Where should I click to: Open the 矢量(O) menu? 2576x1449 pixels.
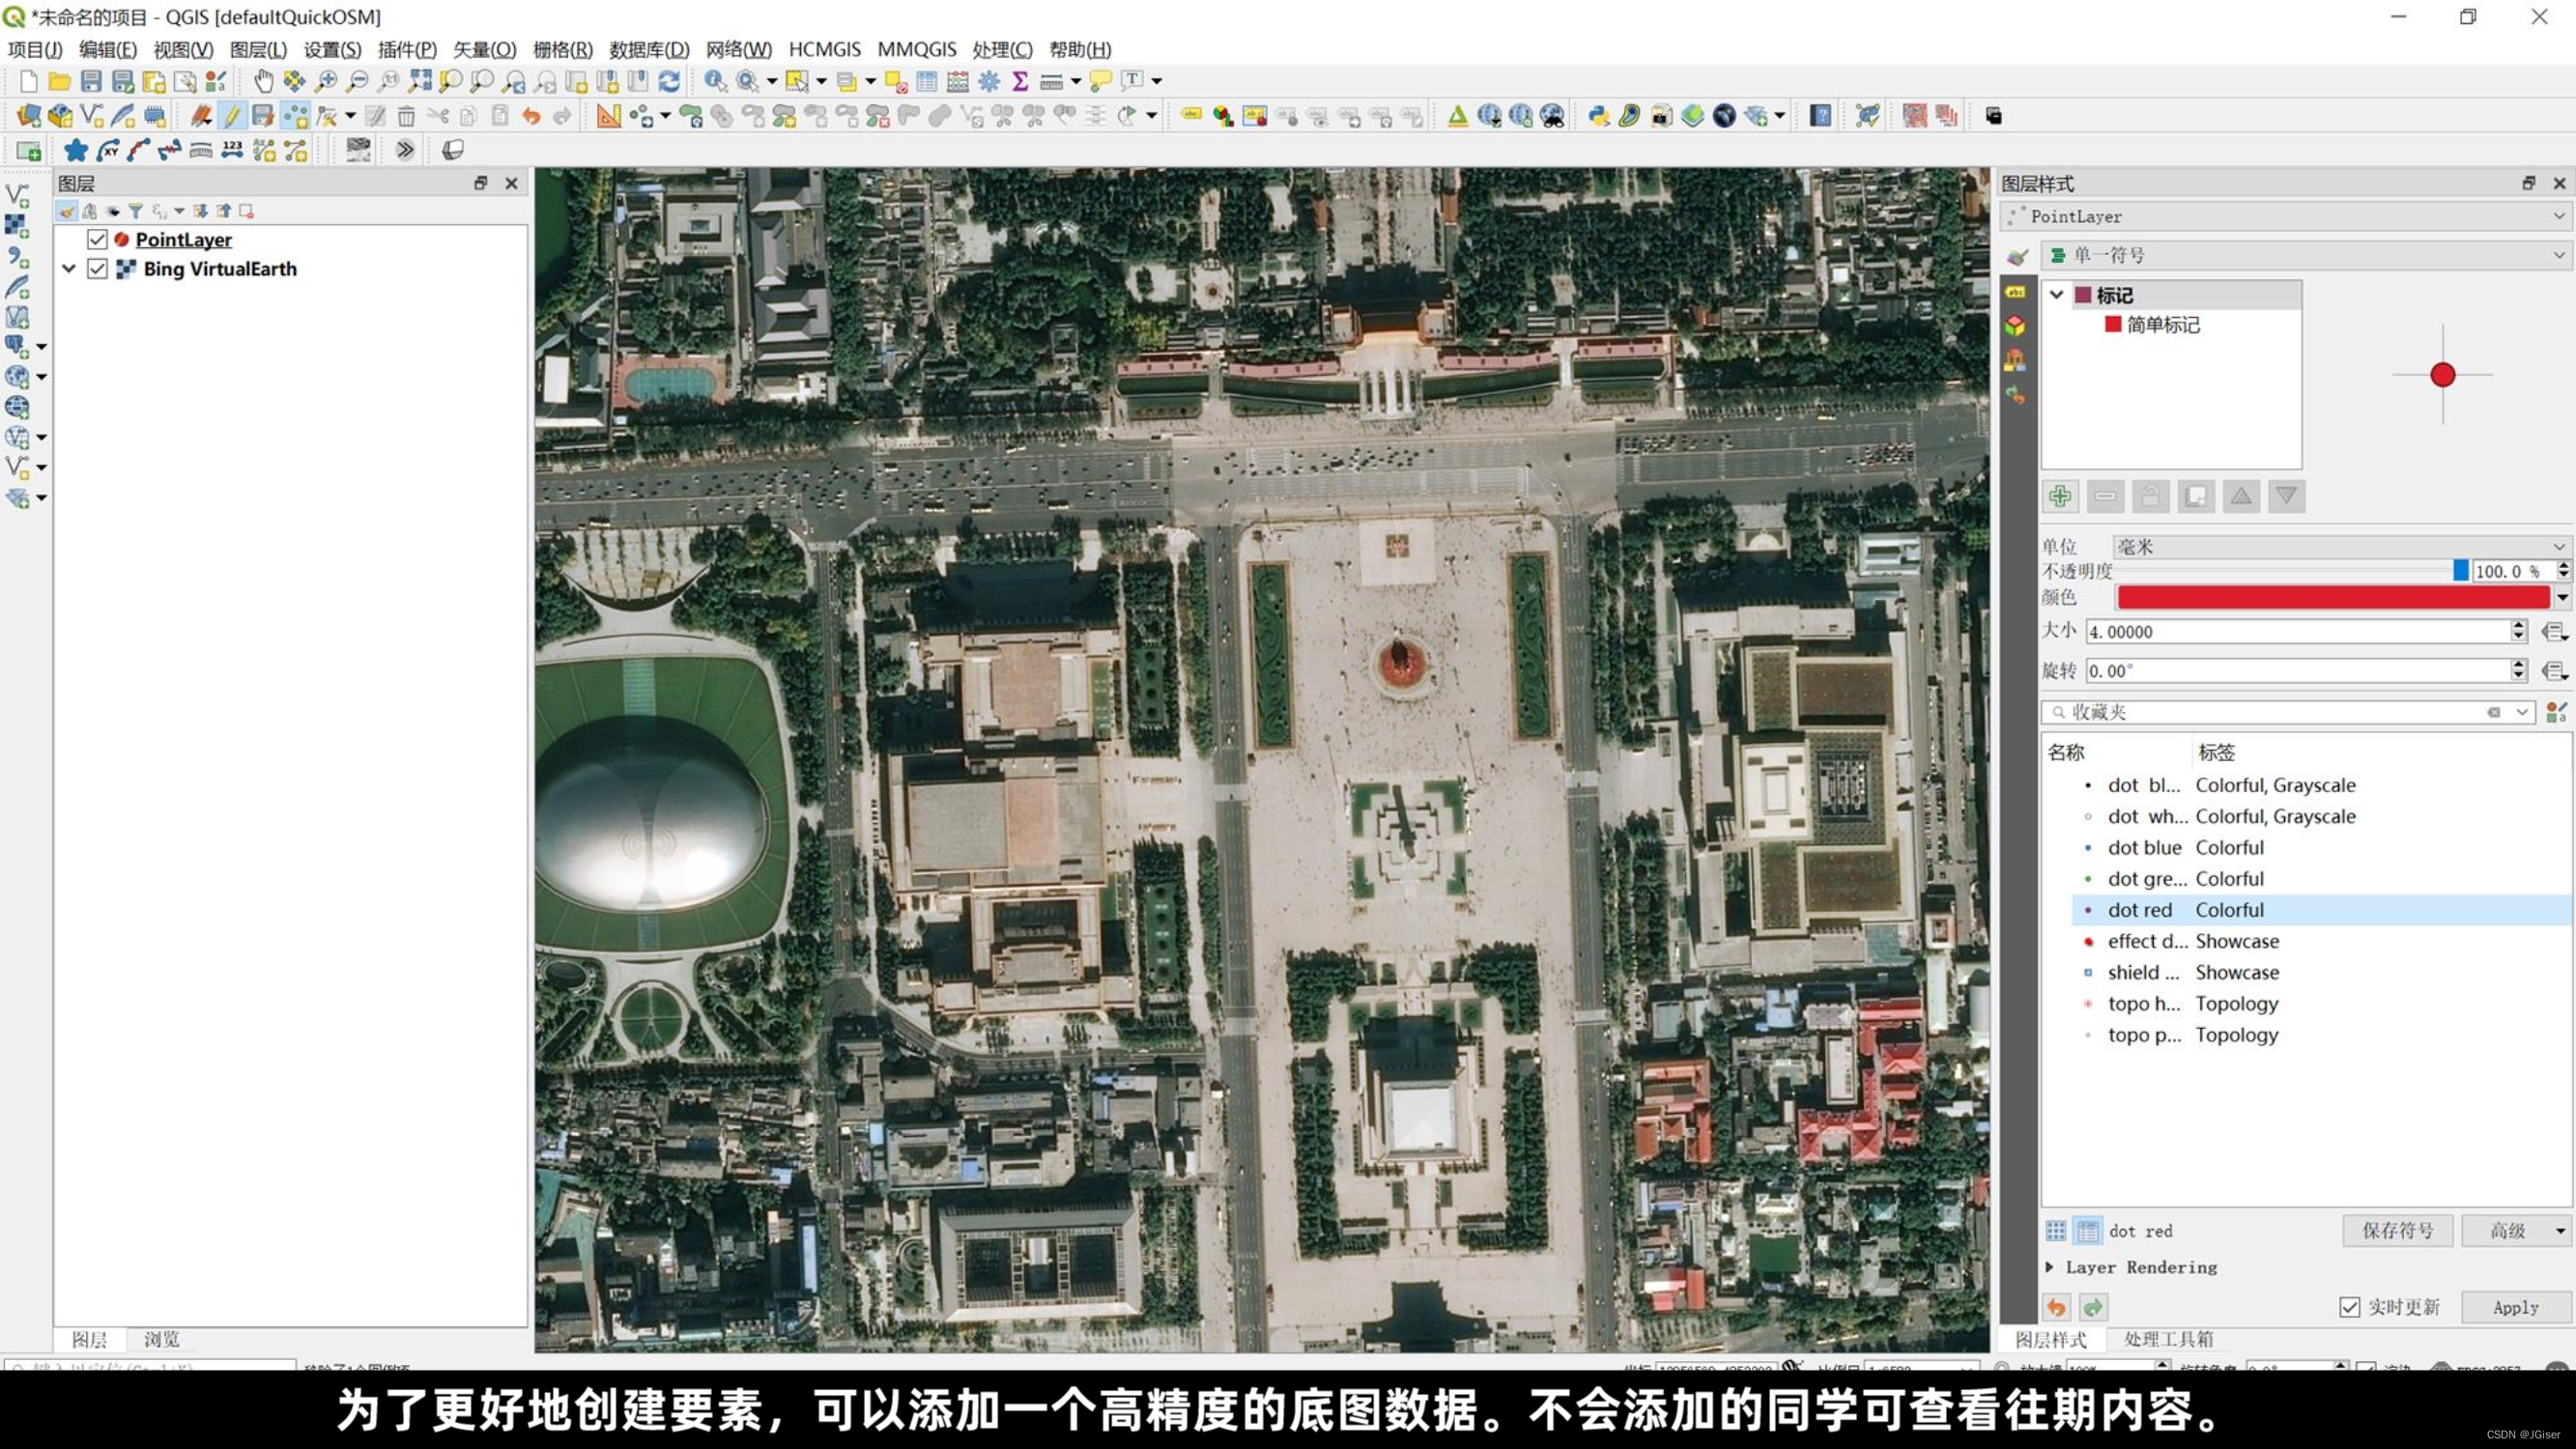484,49
